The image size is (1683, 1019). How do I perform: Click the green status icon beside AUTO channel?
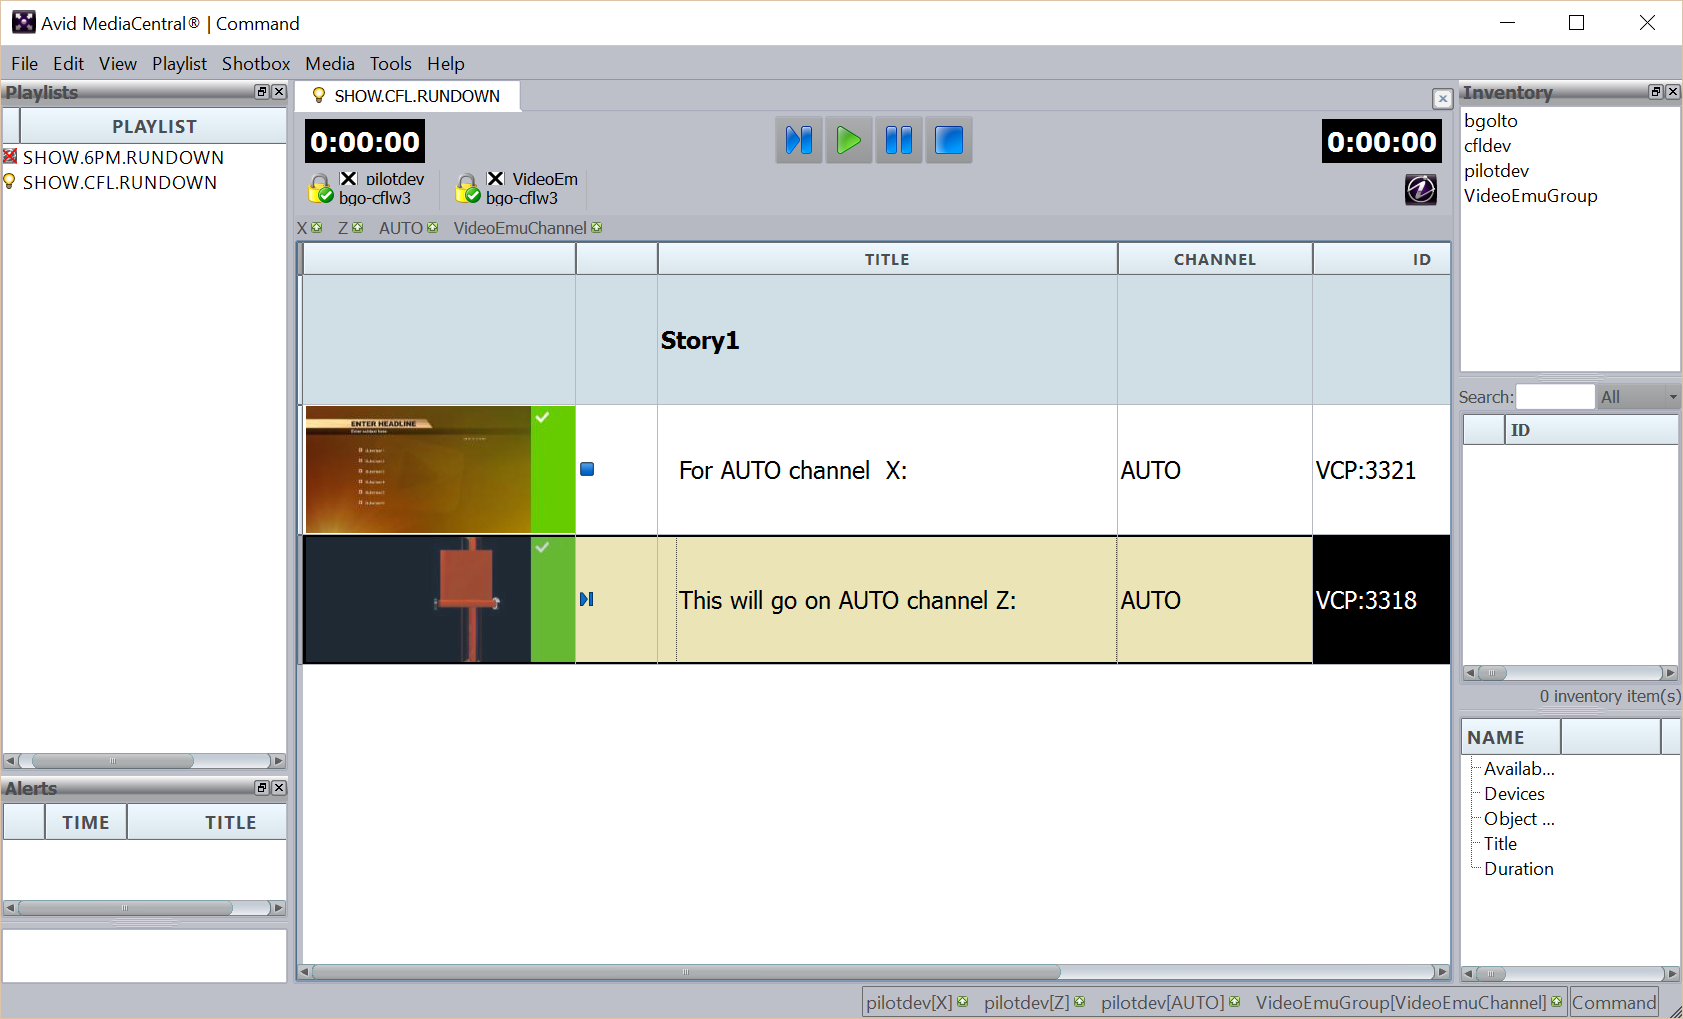(x=433, y=228)
